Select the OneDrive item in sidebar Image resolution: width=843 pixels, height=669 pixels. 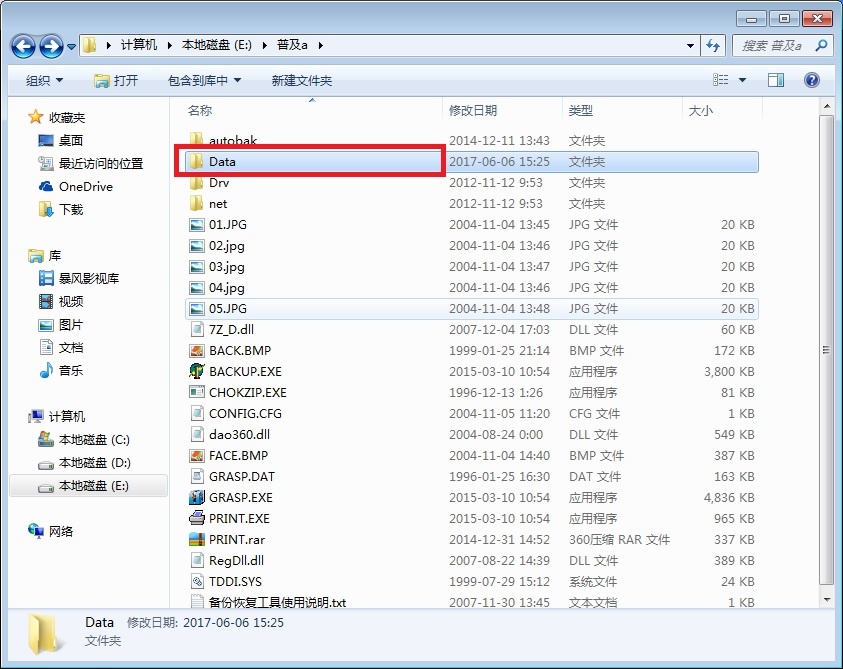tap(85, 187)
